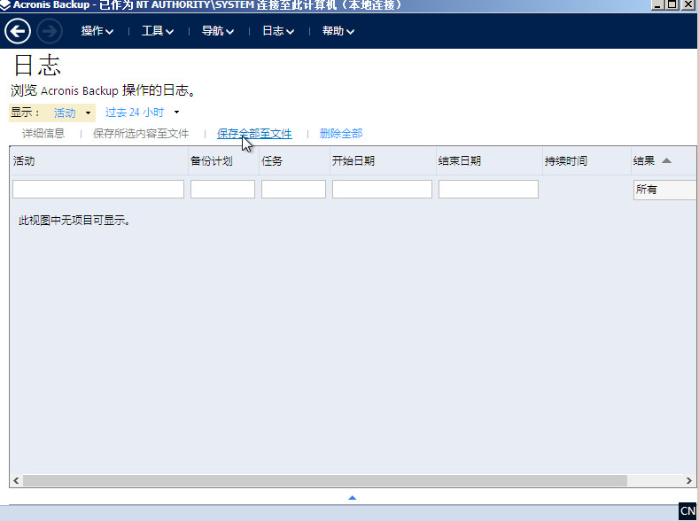Screen dimensions: 699x521
Task: Click 删除全部 link
Action: [341, 133]
